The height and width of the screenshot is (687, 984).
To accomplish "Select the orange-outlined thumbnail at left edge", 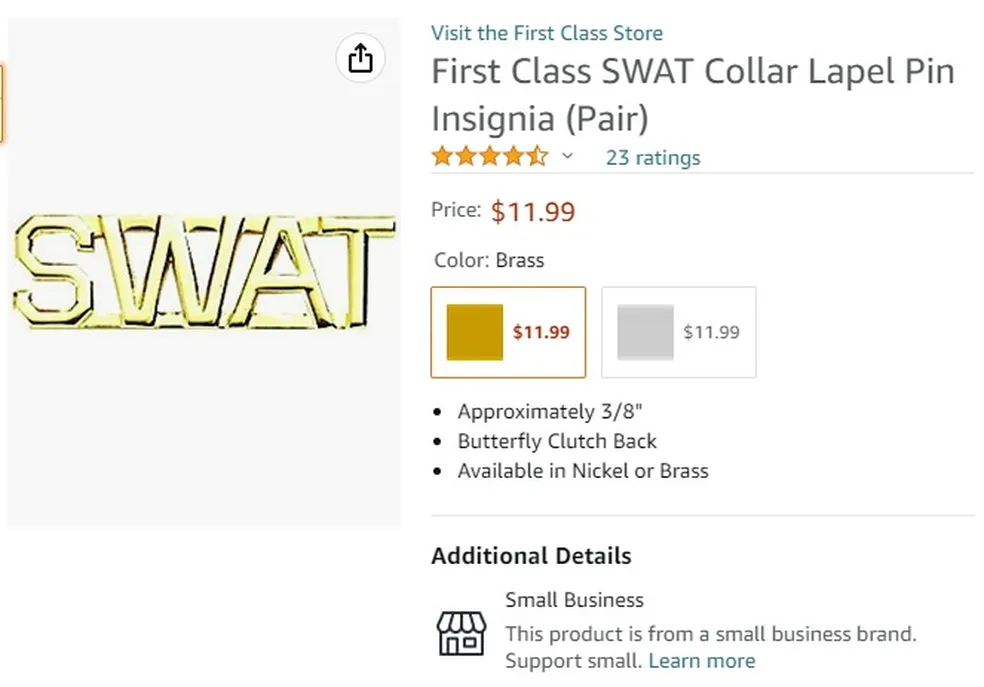I will tap(3, 103).
